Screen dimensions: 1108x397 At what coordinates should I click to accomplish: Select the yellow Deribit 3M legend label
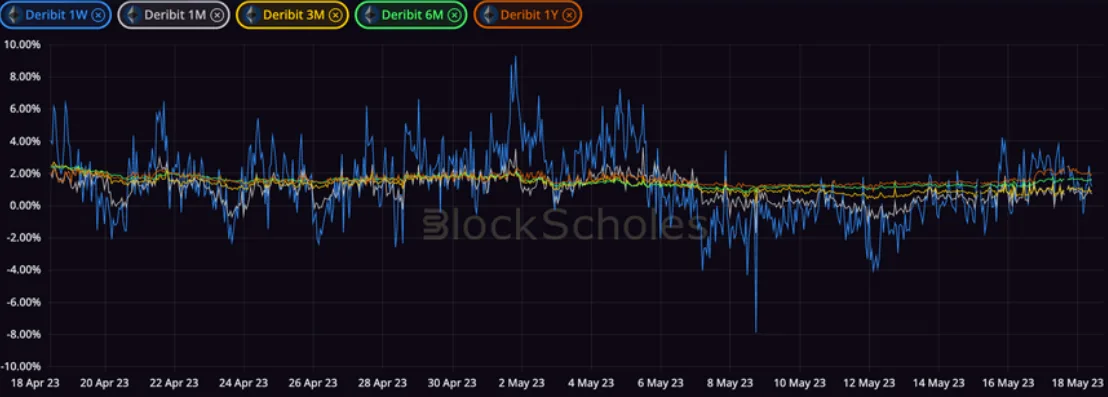(295, 14)
